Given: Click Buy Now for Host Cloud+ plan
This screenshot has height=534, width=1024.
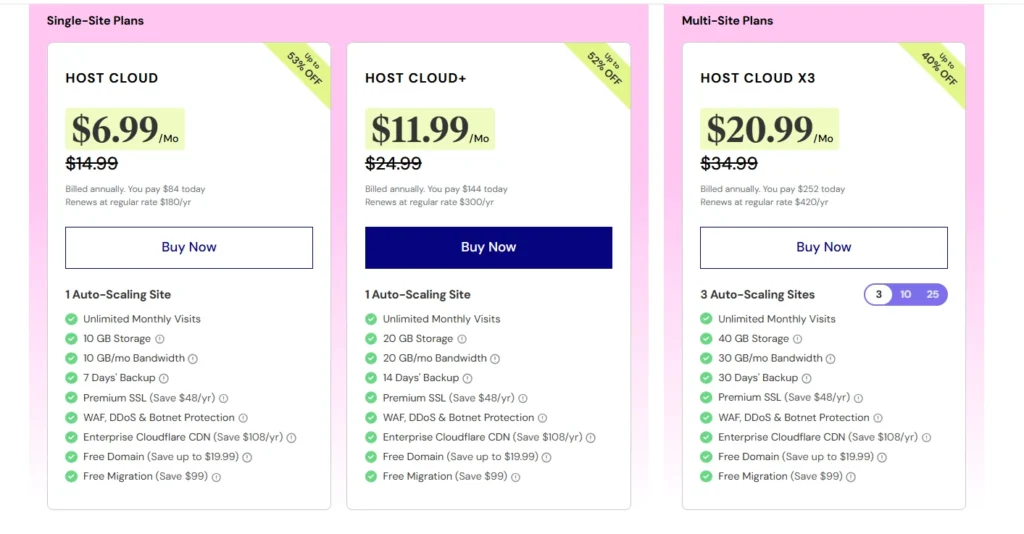Looking at the screenshot, I should pos(488,248).
